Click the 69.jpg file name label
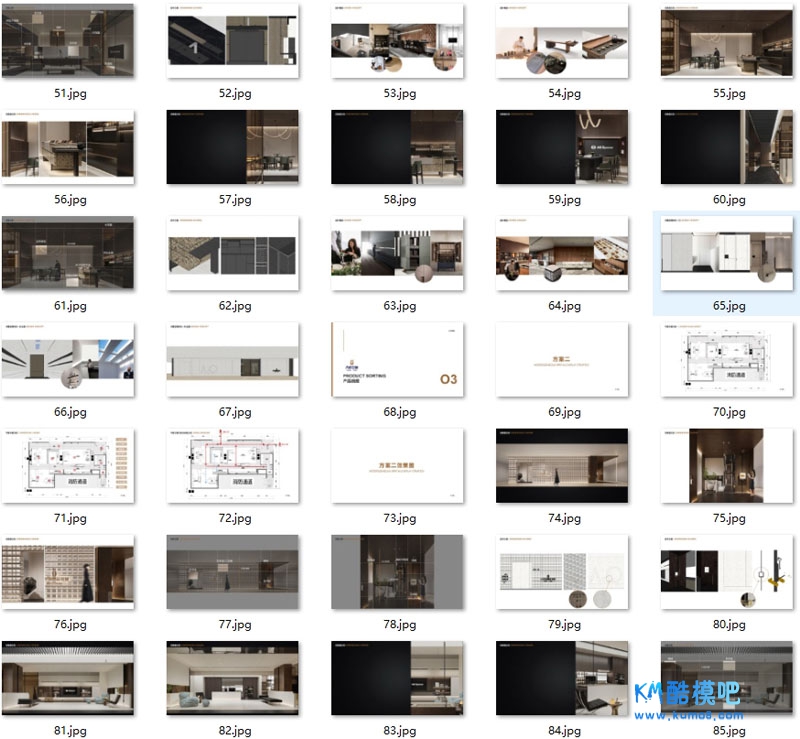This screenshot has height=739, width=800. [564, 412]
